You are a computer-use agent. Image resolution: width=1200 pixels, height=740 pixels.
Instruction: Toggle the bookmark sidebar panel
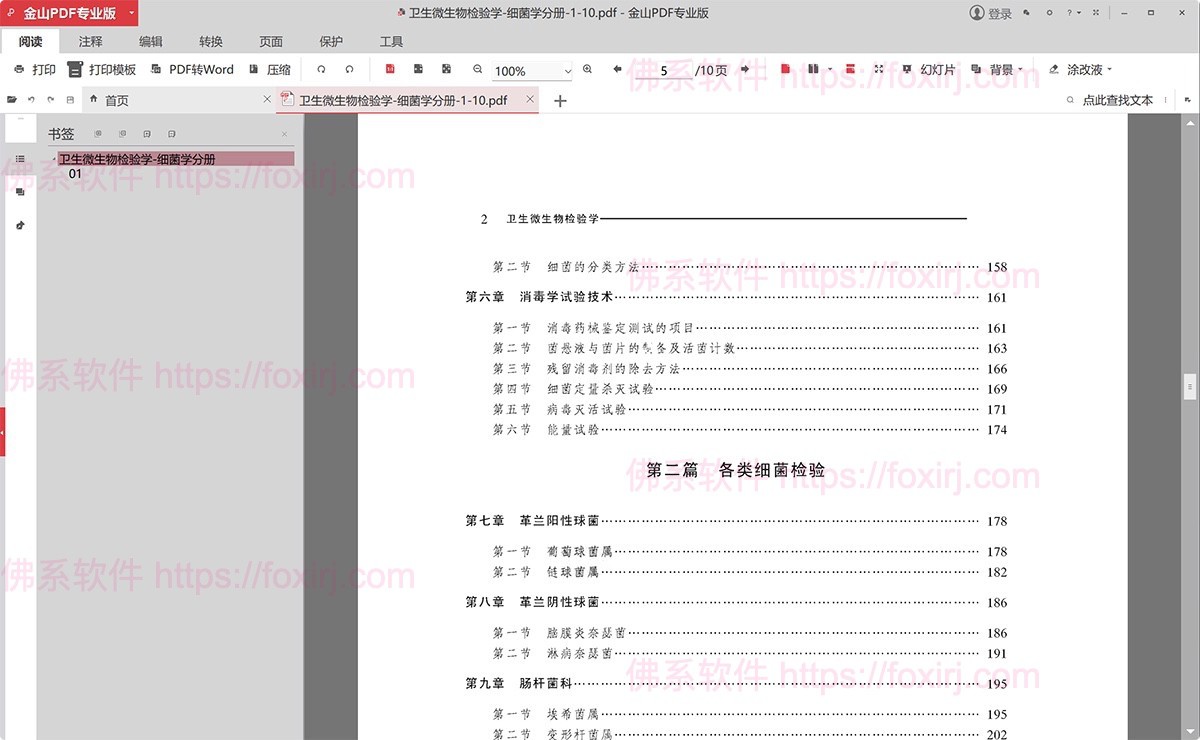(x=20, y=158)
